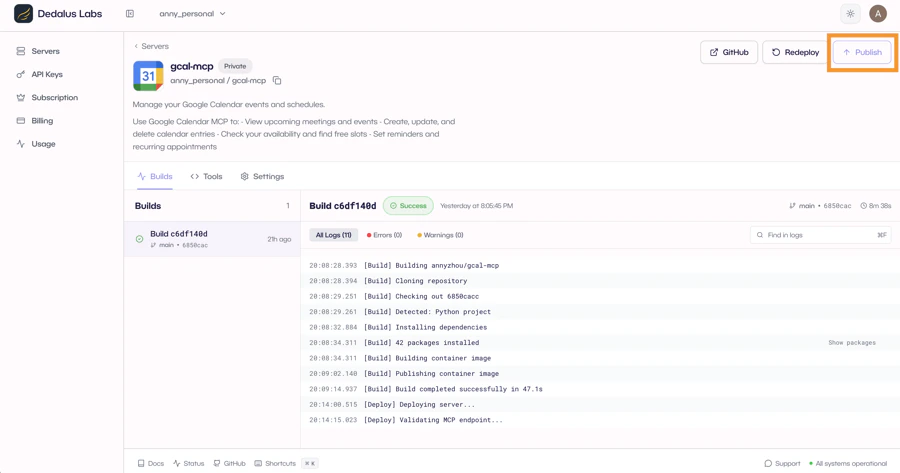Show All Logs (11) filter

333,235
